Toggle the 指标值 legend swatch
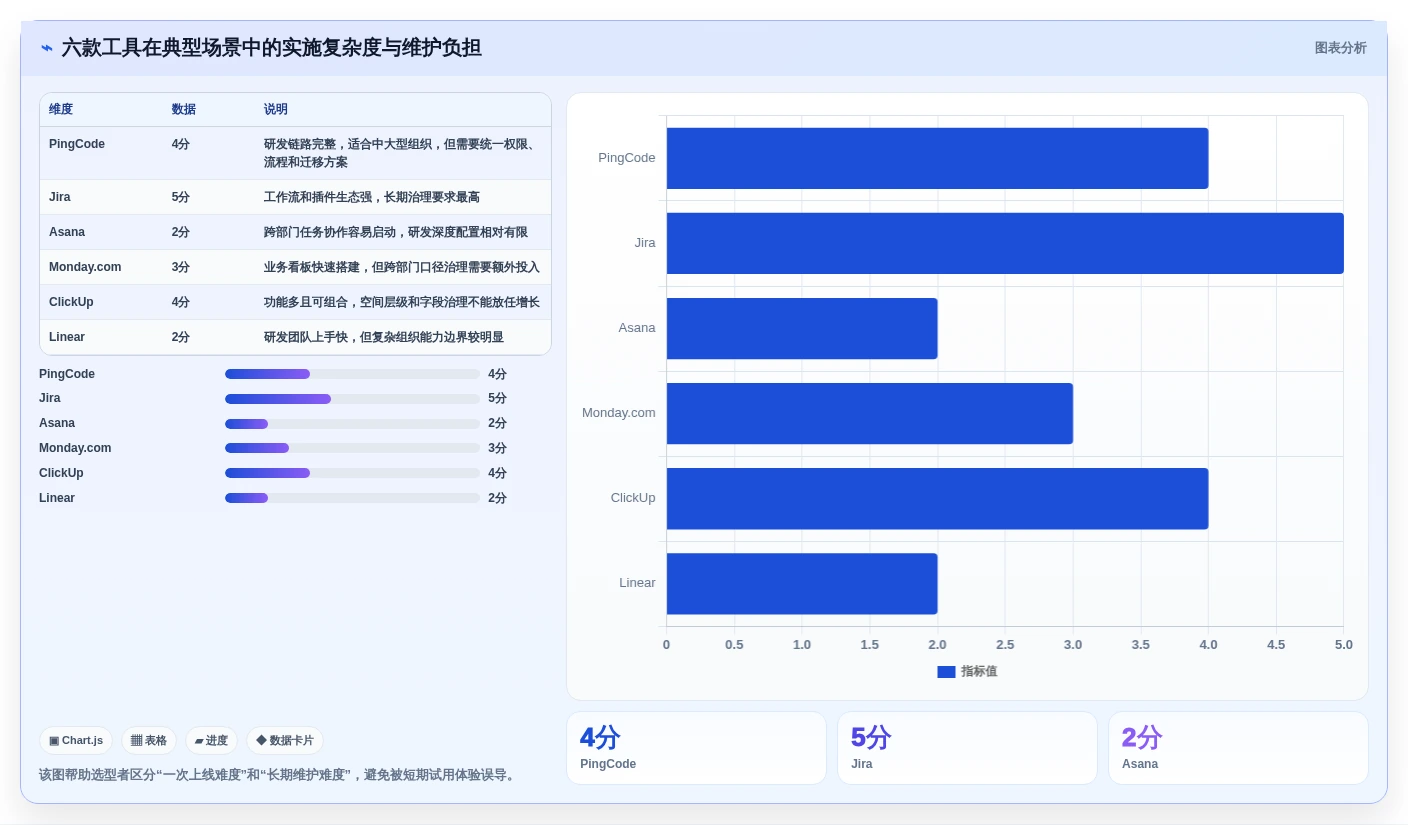This screenshot has height=825, width=1408. [x=946, y=672]
